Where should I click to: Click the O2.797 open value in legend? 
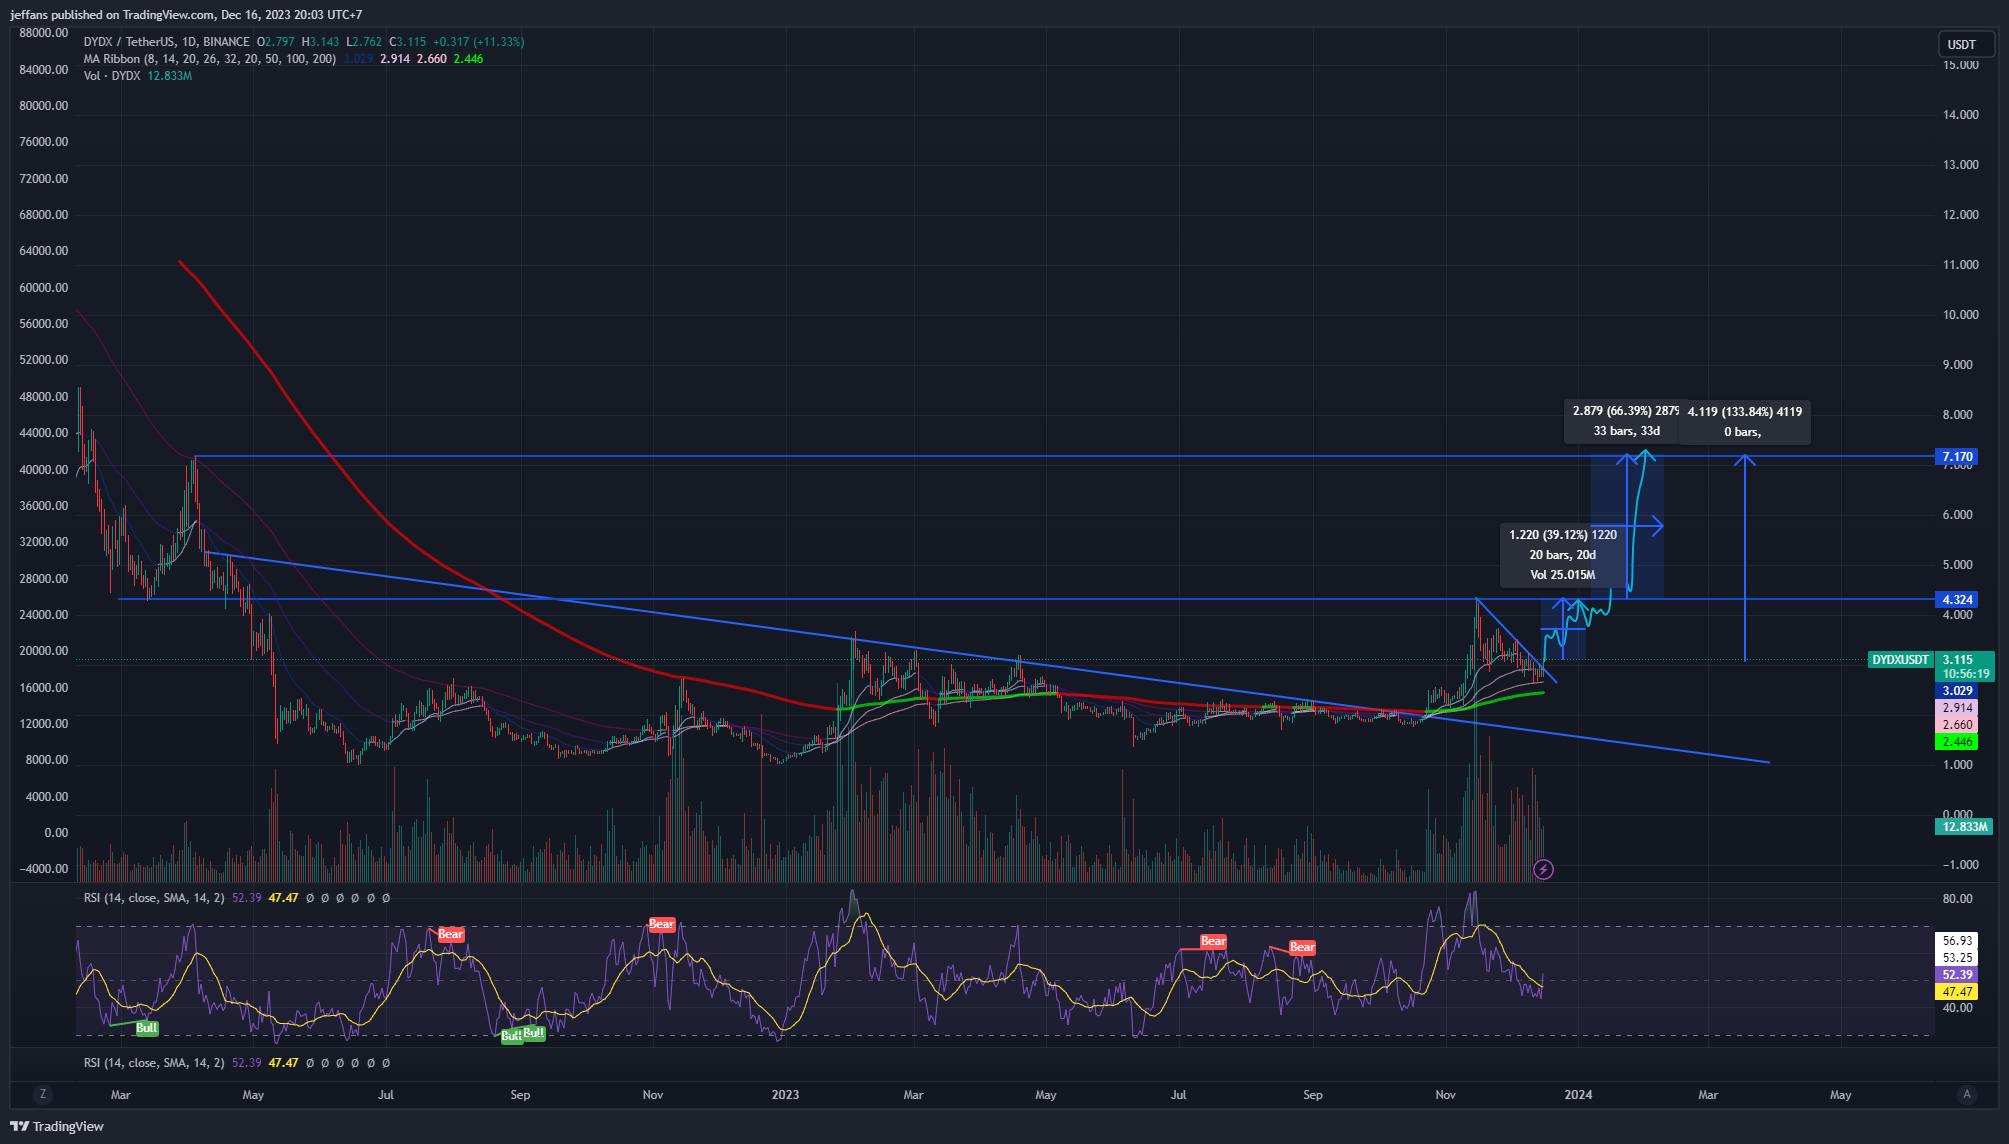point(276,42)
